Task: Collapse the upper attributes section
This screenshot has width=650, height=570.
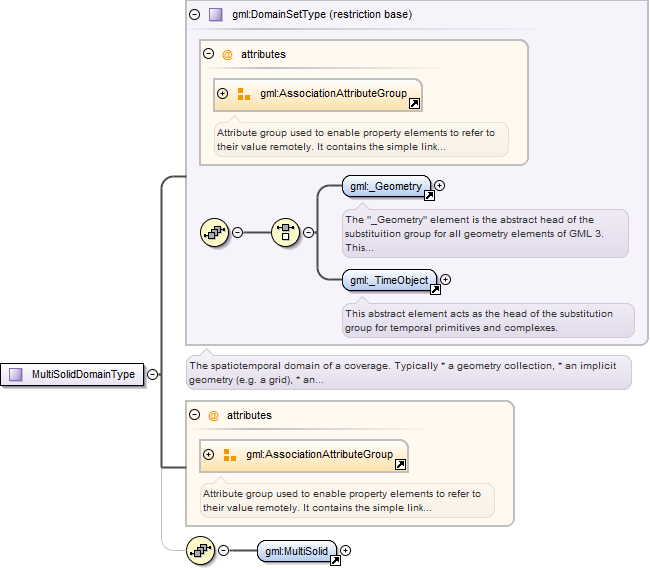Action: [209, 53]
